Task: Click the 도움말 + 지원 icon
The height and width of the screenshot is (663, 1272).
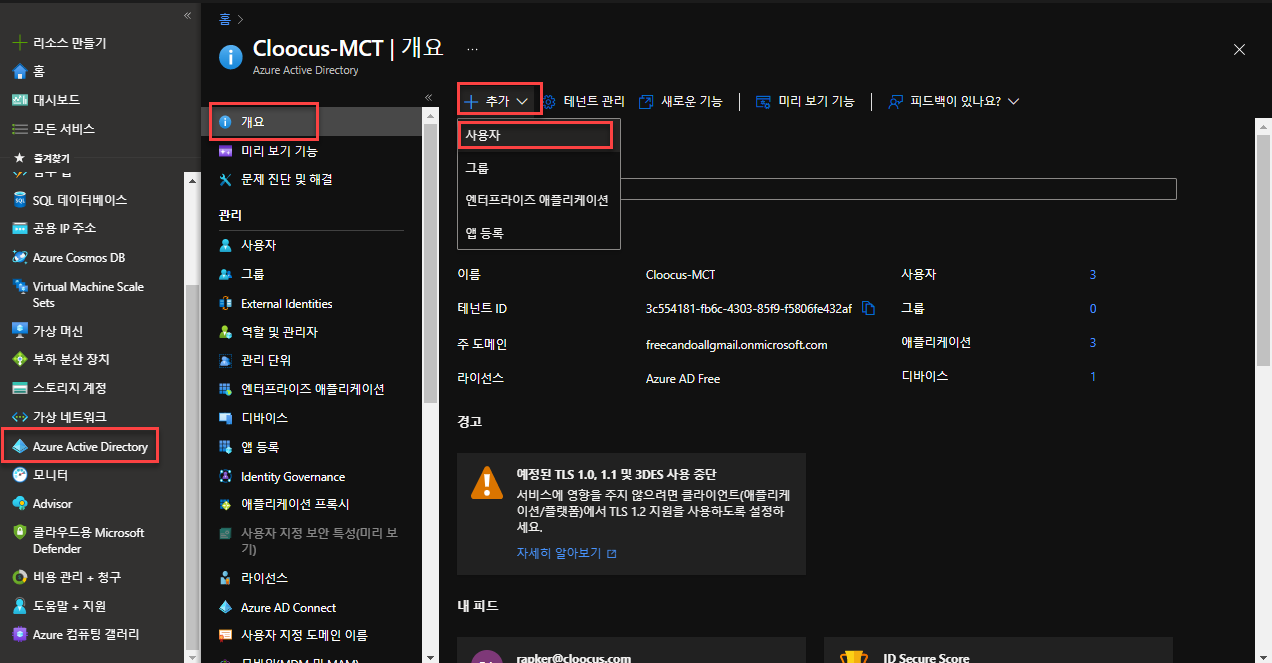Action: click(x=19, y=606)
